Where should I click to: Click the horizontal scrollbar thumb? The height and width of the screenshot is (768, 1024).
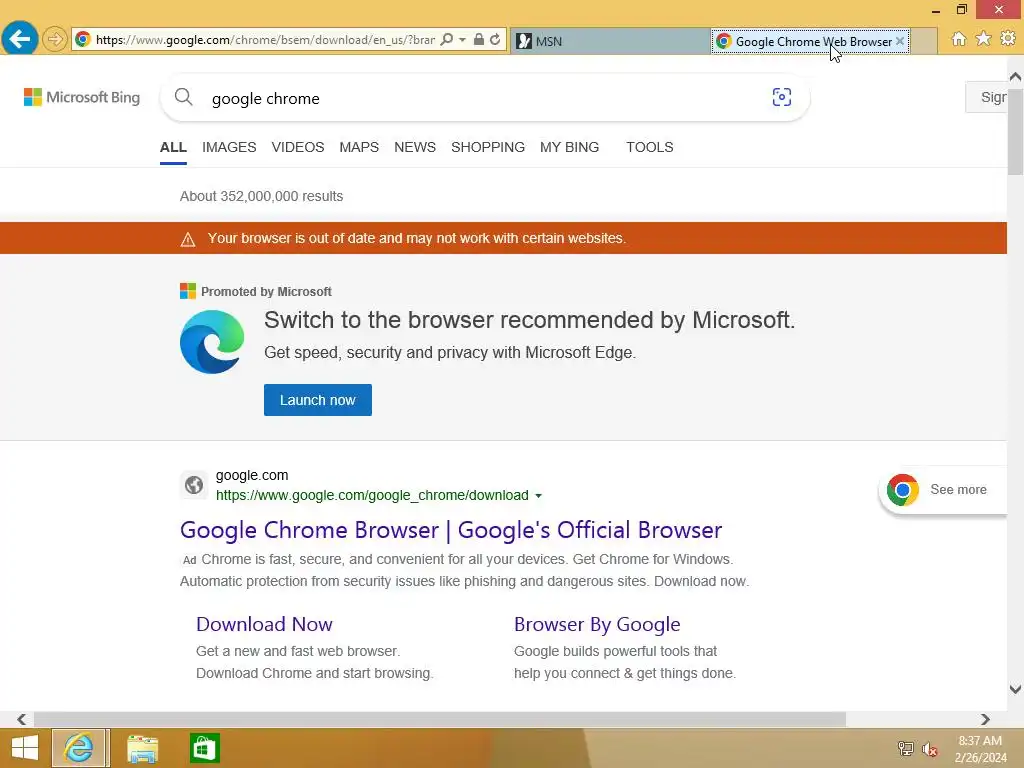(440, 719)
